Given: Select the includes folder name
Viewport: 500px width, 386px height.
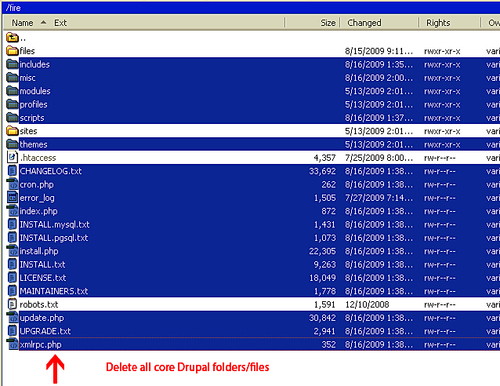Looking at the screenshot, I should coord(35,64).
